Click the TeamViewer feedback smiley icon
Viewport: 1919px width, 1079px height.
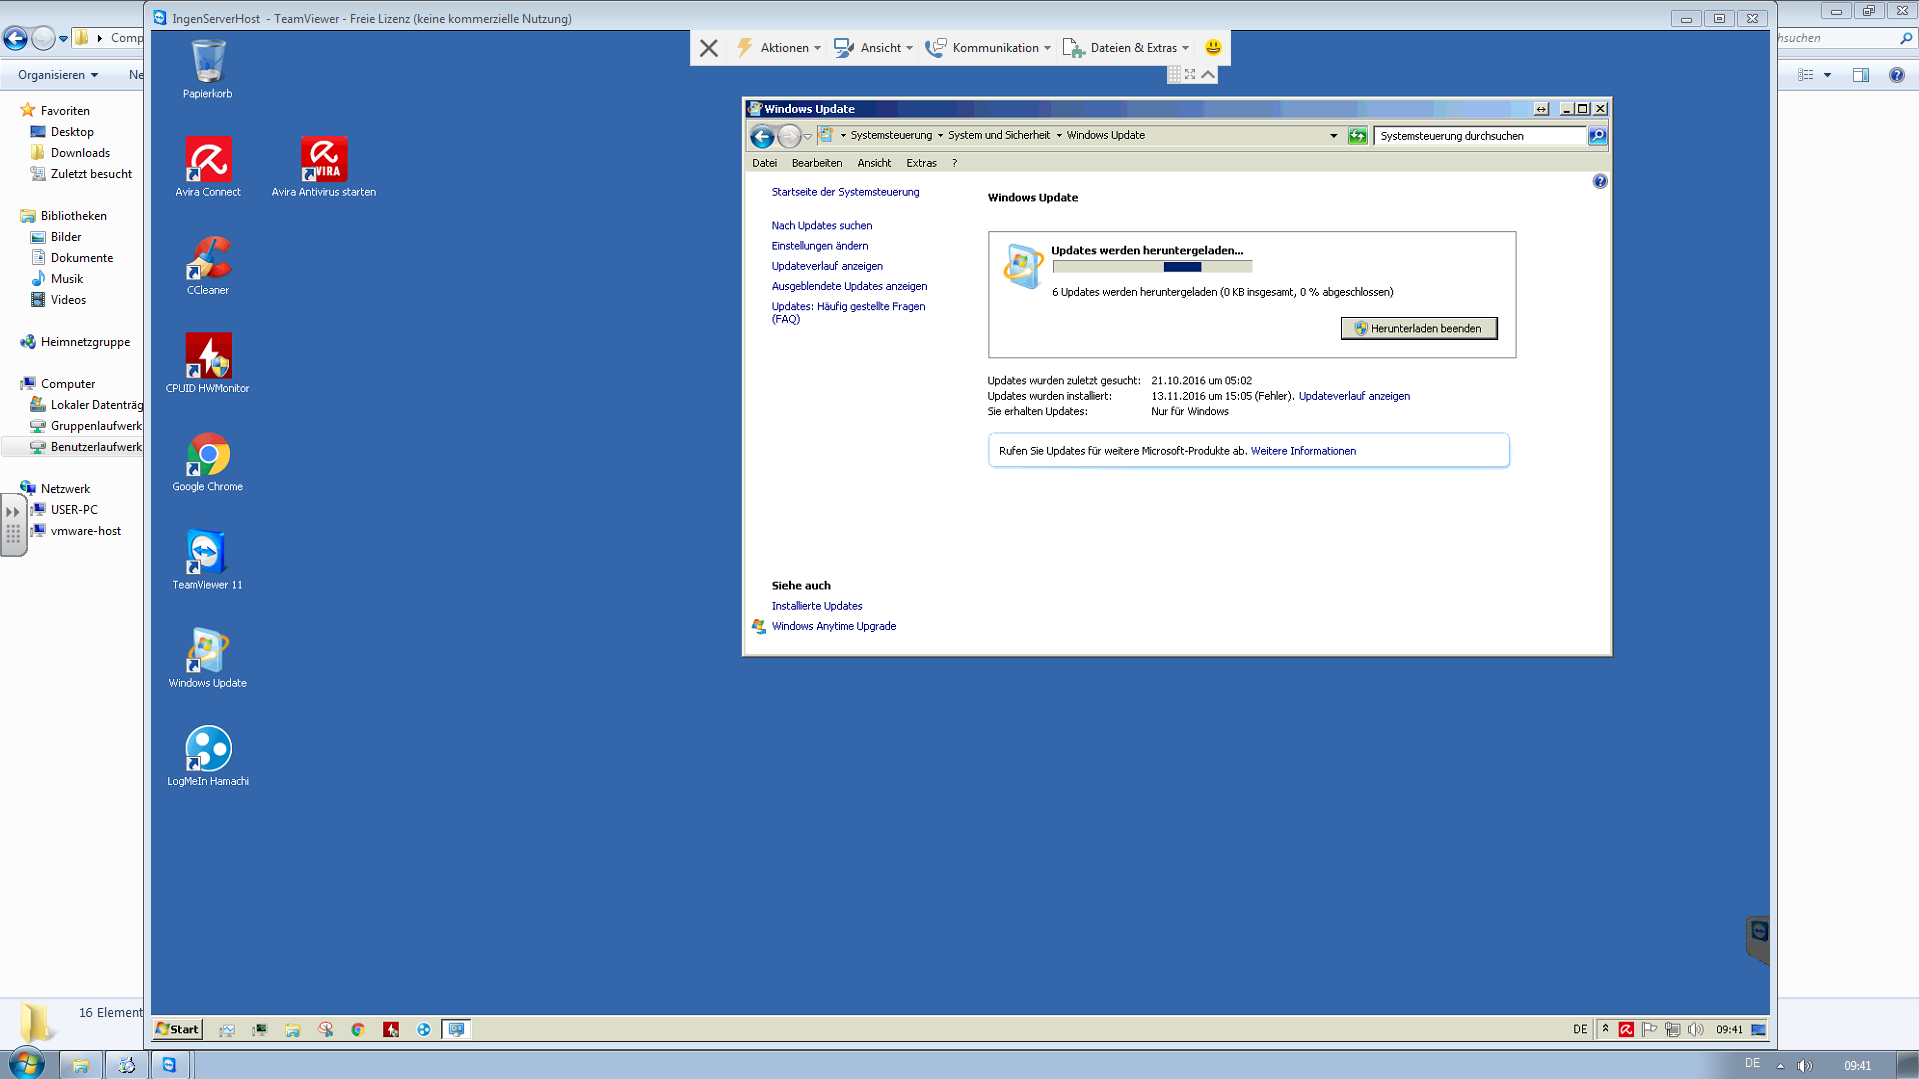click(x=1213, y=47)
